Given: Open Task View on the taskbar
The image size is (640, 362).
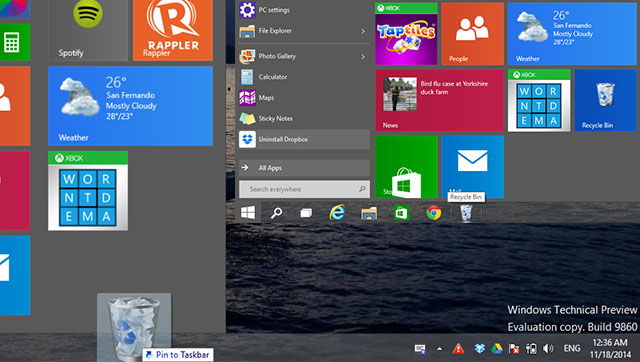Looking at the screenshot, I should coord(306,213).
